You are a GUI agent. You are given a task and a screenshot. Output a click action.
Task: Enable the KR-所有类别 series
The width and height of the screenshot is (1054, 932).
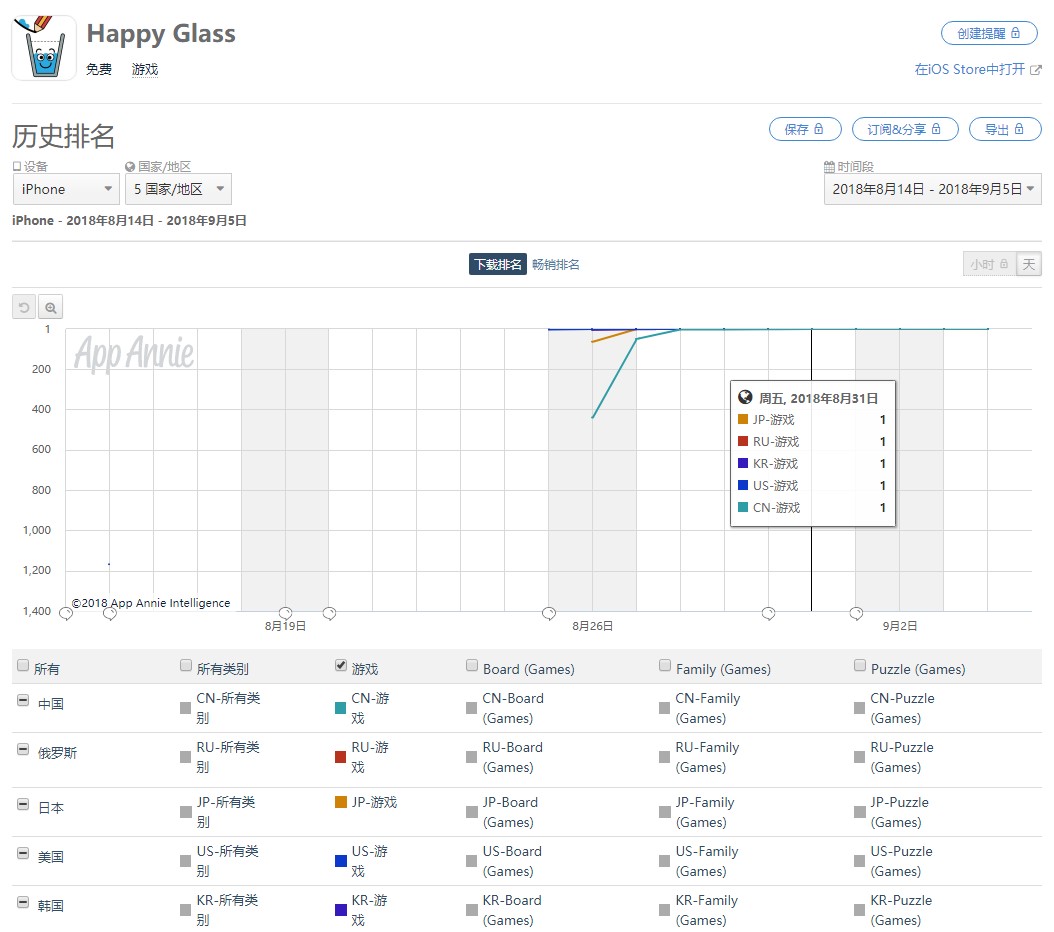[186, 910]
